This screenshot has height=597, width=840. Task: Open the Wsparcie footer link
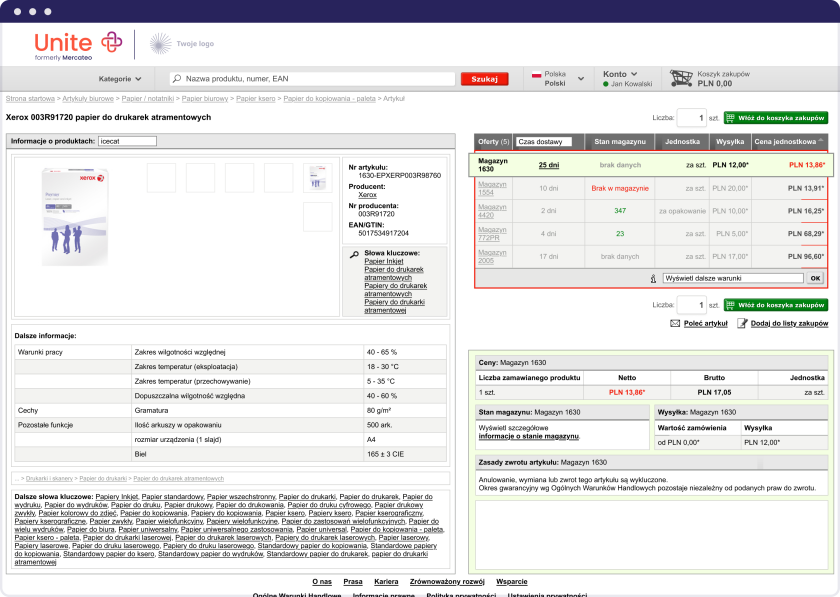[512, 582]
